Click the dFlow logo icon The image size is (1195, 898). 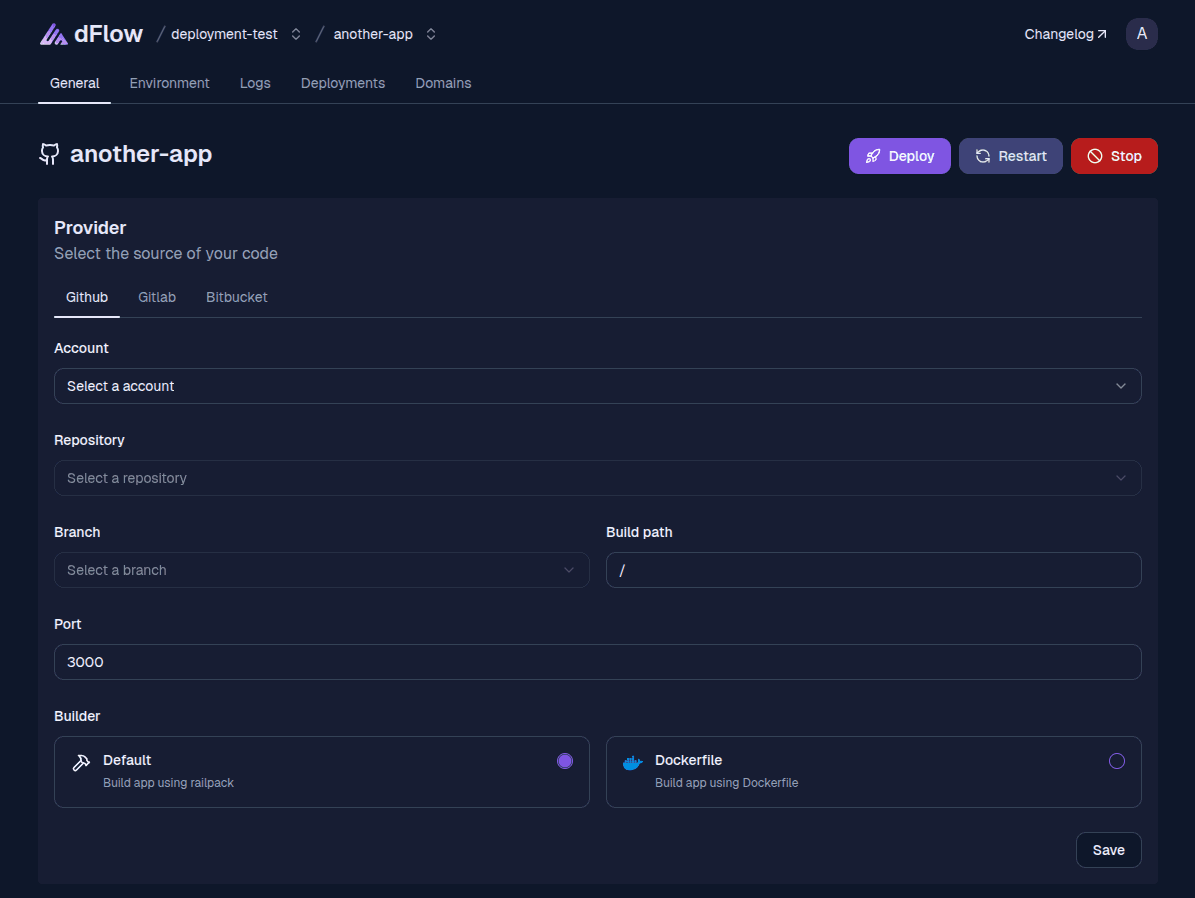pyautogui.click(x=54, y=34)
